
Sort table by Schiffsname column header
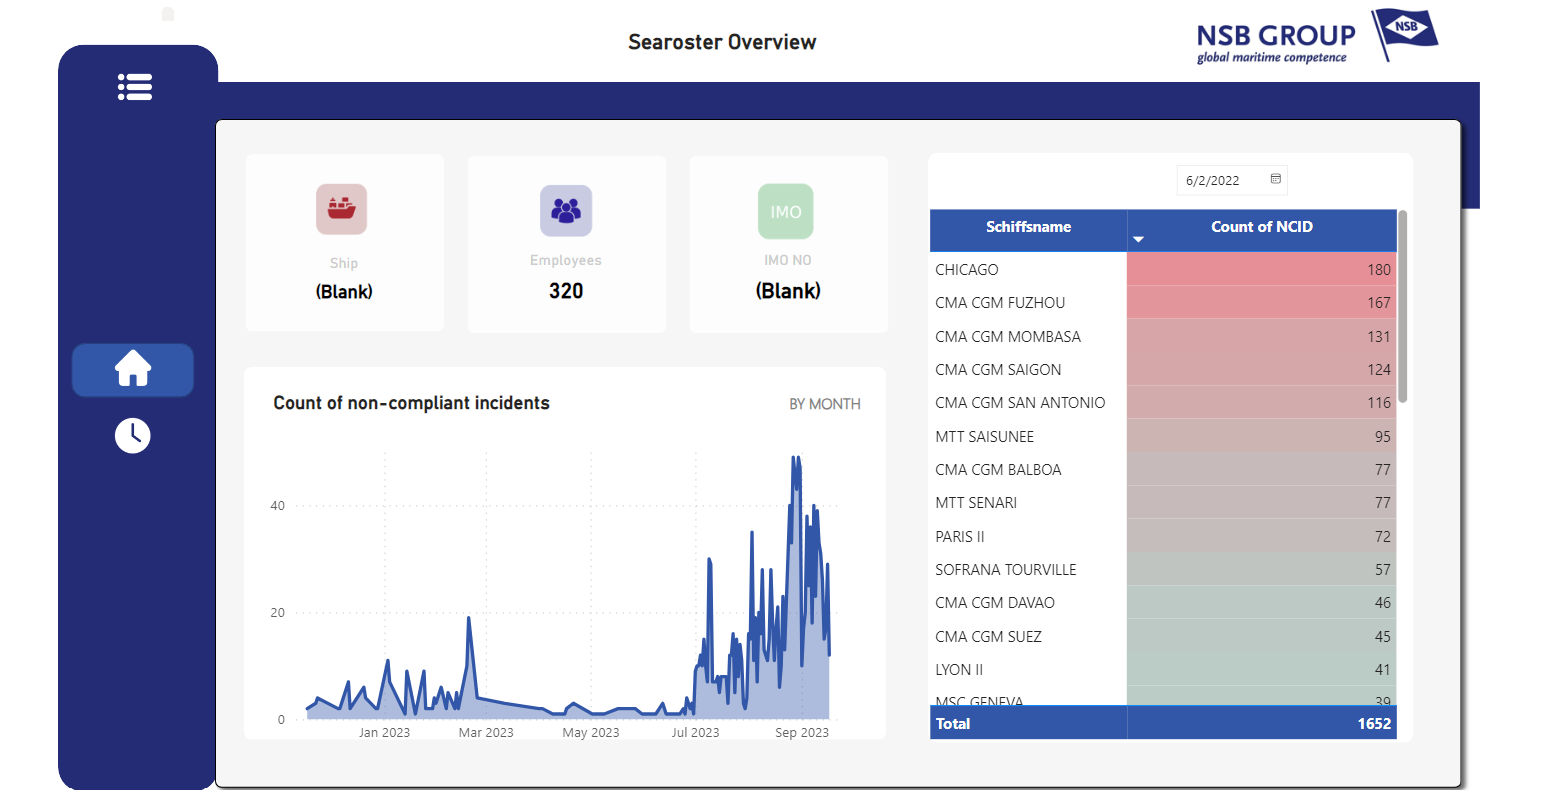1028,227
